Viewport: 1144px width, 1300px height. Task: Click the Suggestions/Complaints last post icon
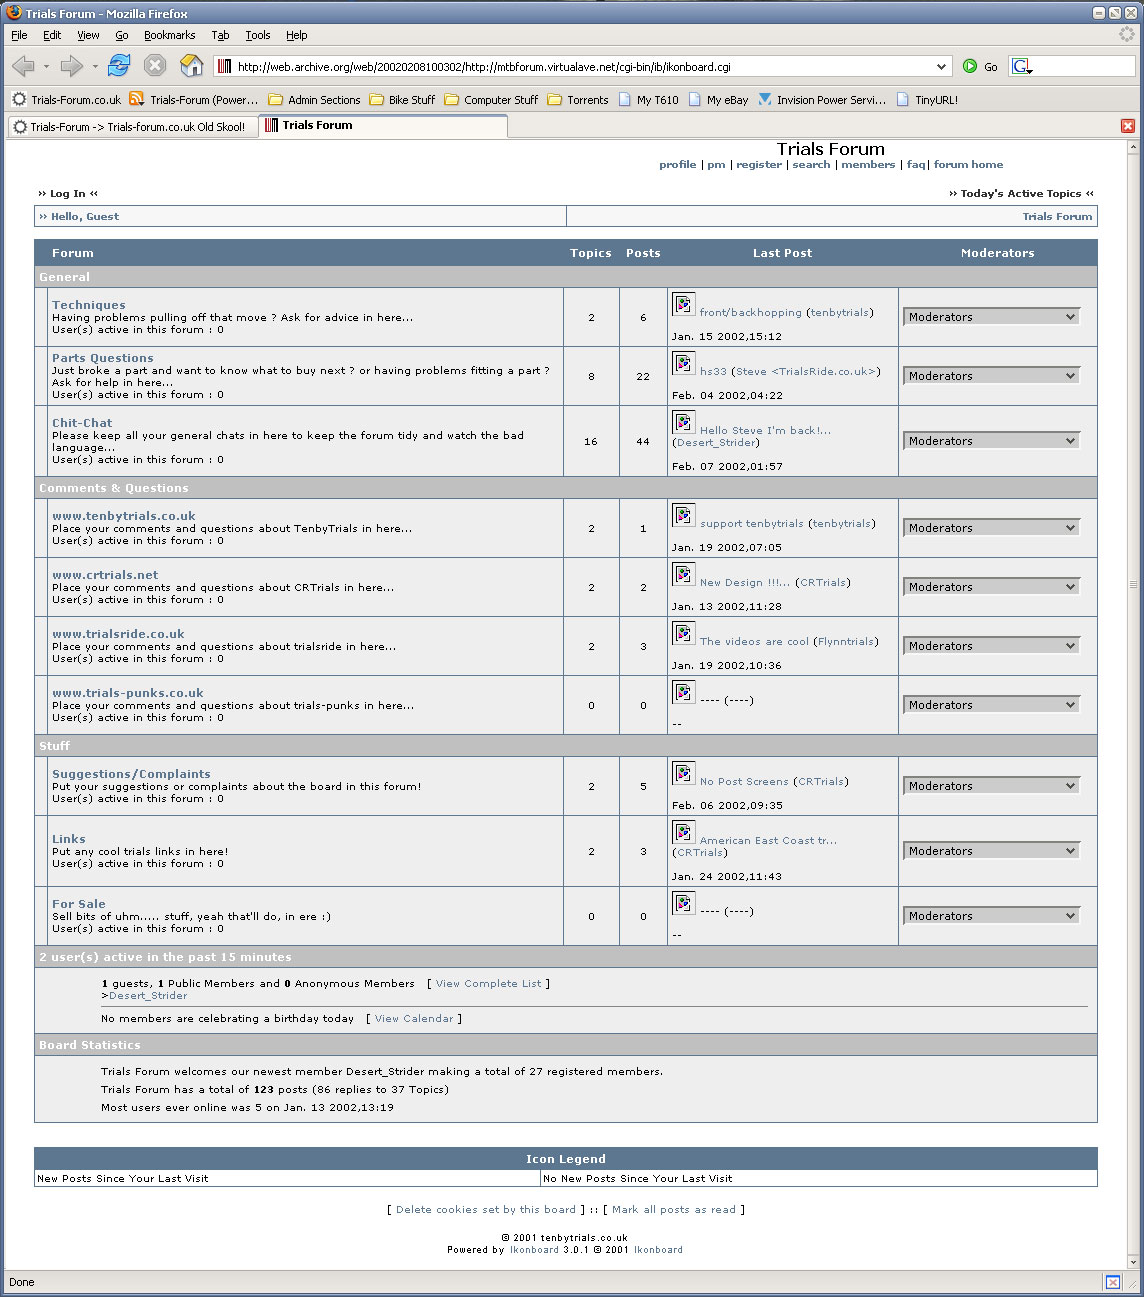684,773
